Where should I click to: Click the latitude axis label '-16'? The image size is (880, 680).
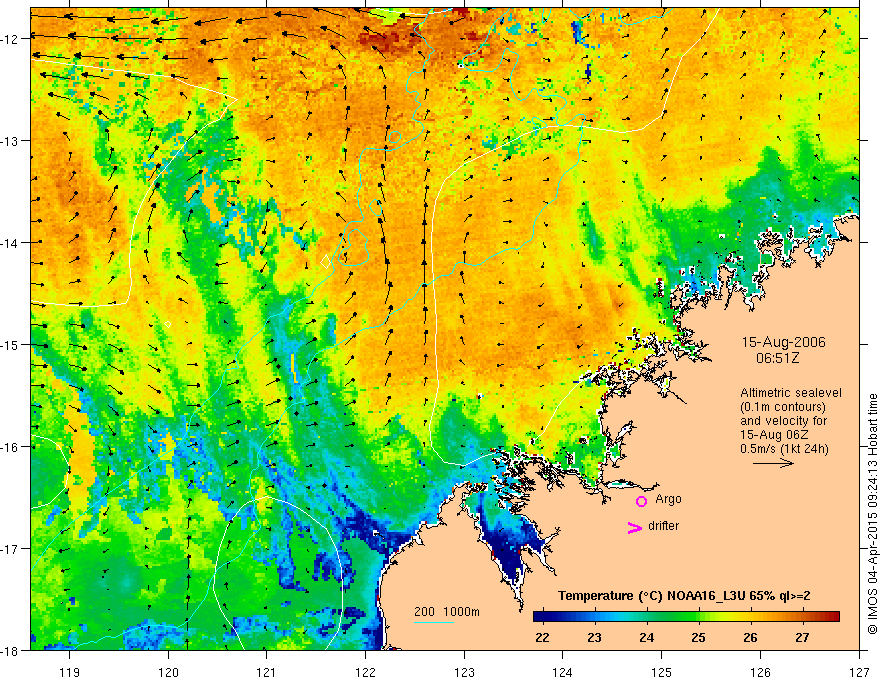[x=10, y=447]
